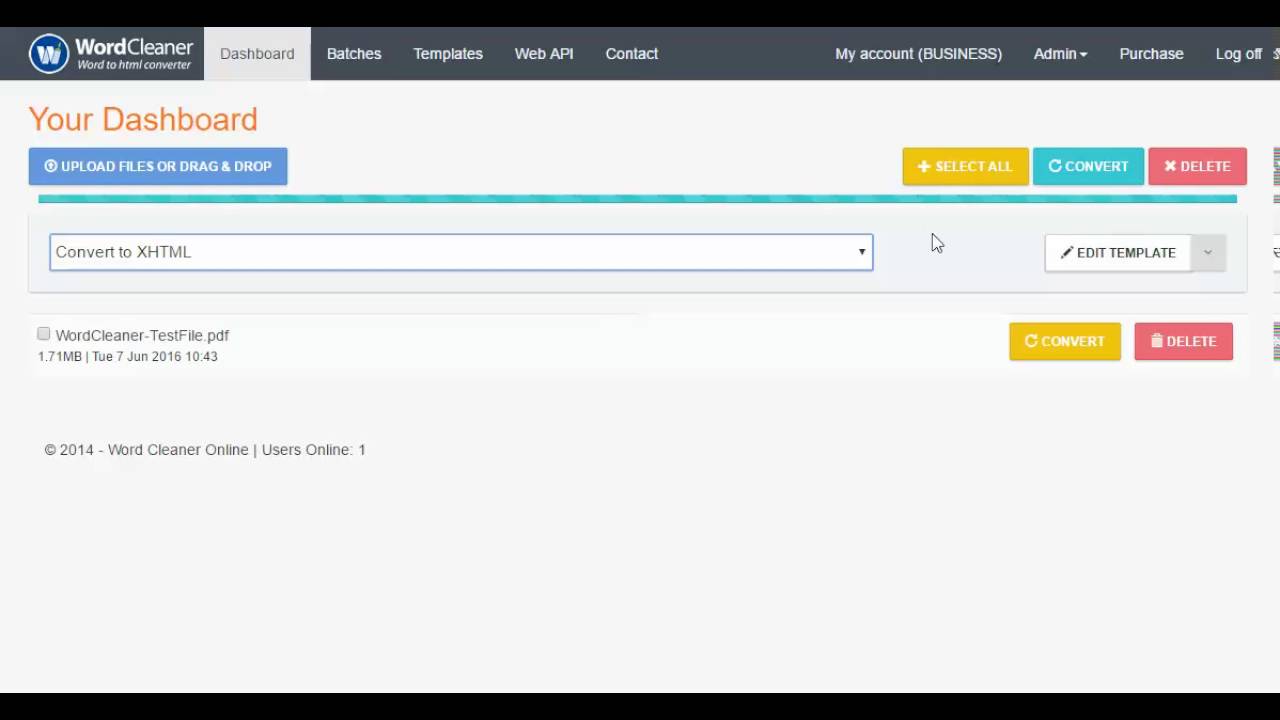Expand the arrow next to Edit Template
1280x720 pixels.
1207,253
